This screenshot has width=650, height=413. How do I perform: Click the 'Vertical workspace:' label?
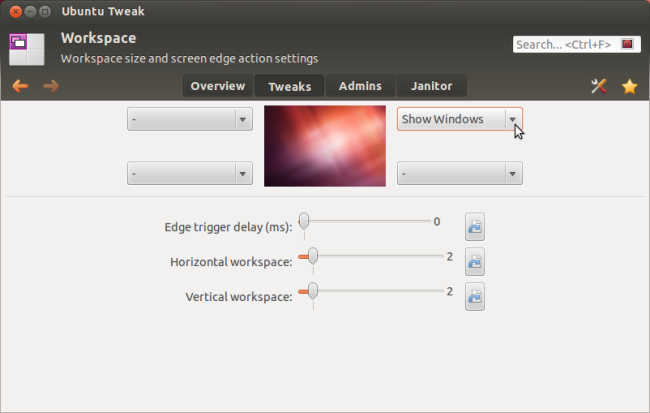(239, 297)
